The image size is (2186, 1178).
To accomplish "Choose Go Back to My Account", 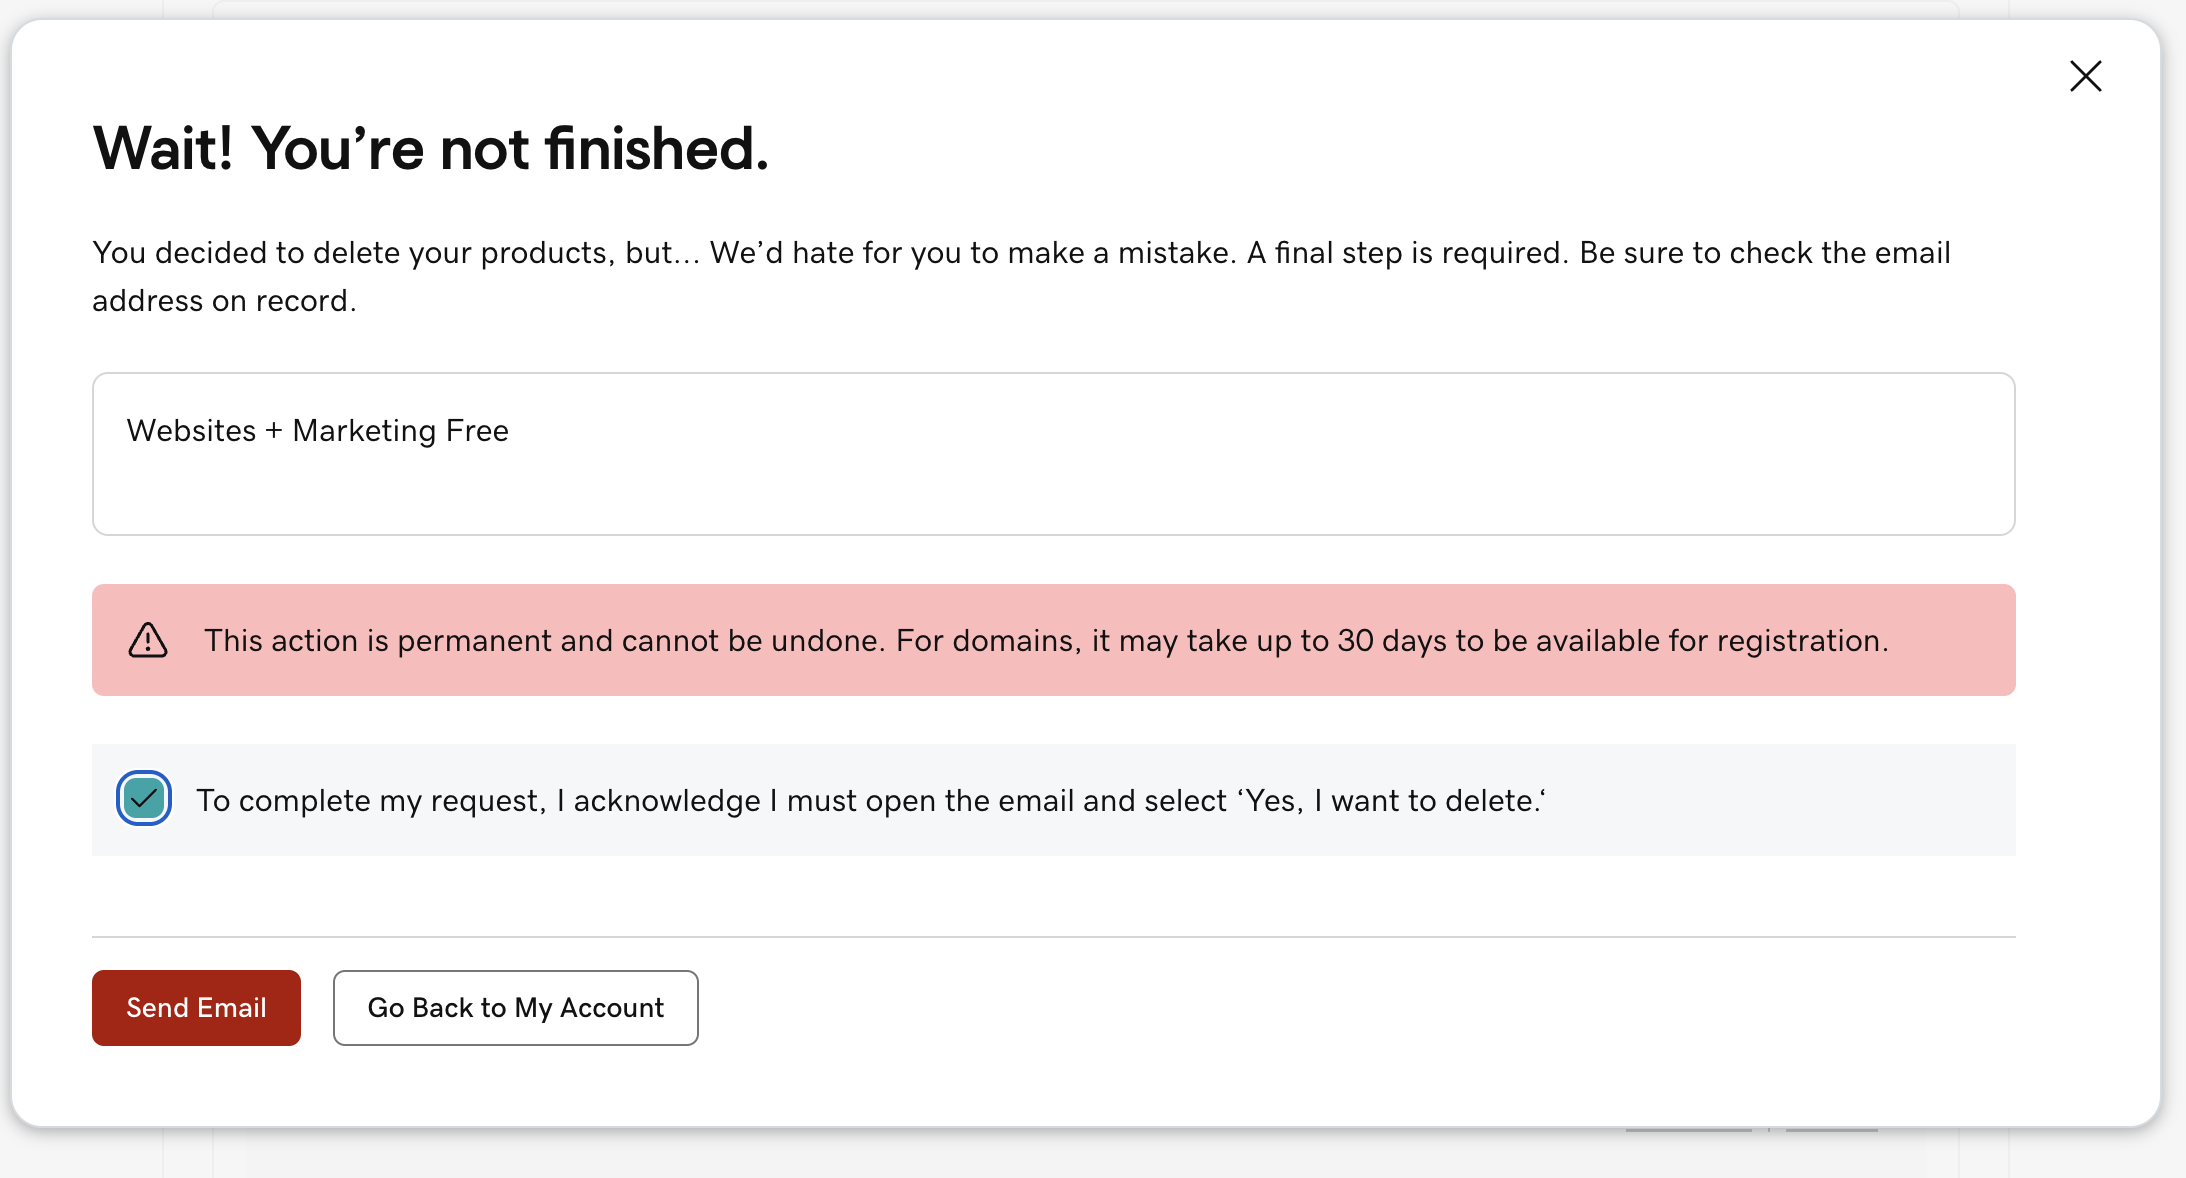I will pos(515,1008).
